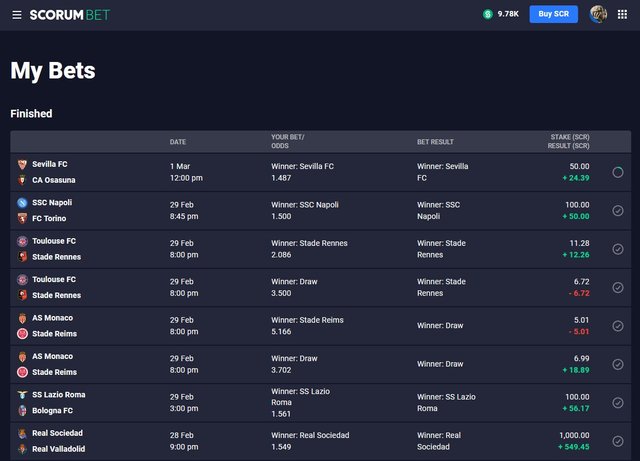Click the Sevilla FC team crest
This screenshot has height=461, width=640.
point(22,165)
